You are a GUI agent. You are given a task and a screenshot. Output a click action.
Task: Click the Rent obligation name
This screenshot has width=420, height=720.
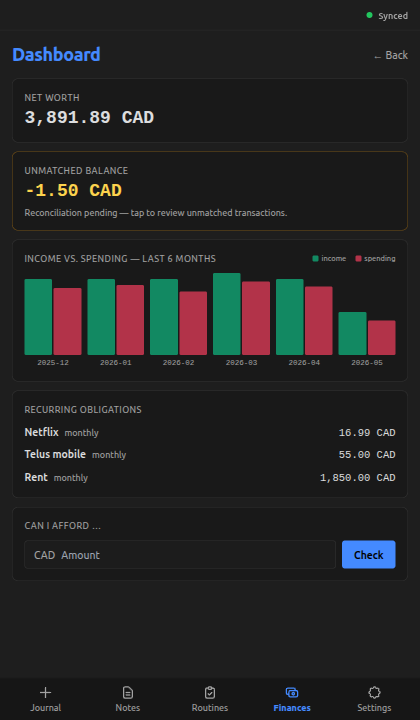36,477
